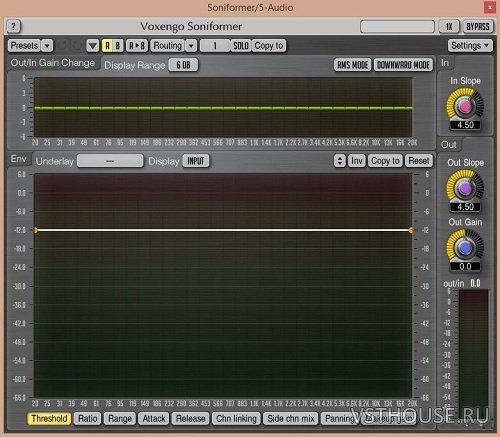Expand the Routing dropdown arrow
Image resolution: width=500 pixels, height=437 pixels.
coord(191,46)
